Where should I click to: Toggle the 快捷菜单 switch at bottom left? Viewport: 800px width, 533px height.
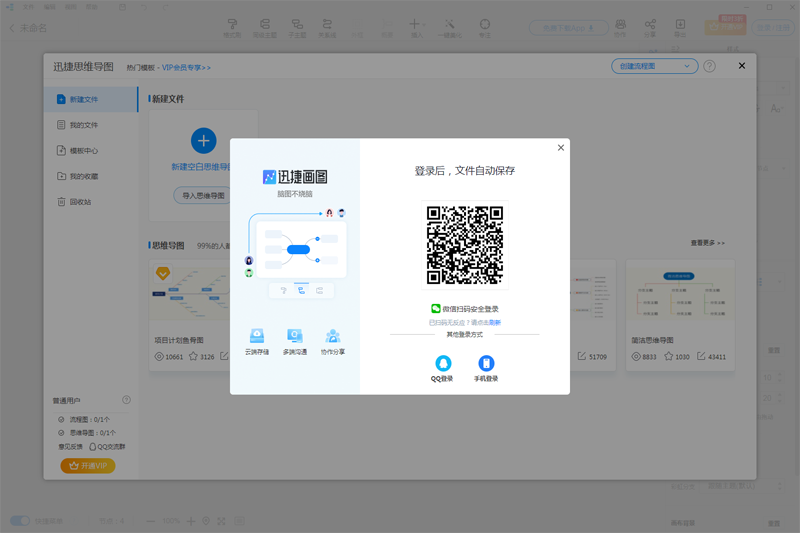(20, 521)
